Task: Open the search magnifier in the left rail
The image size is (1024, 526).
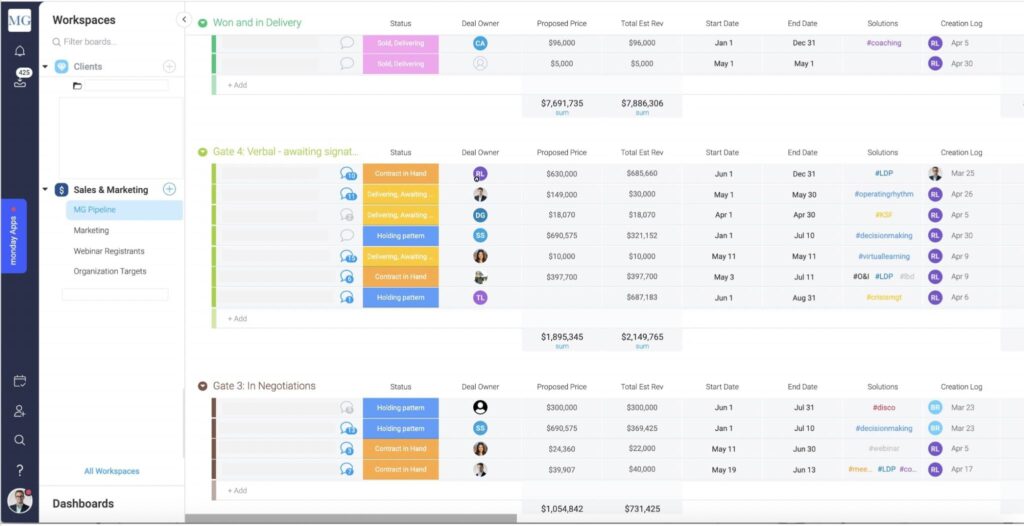Action: [x=19, y=440]
